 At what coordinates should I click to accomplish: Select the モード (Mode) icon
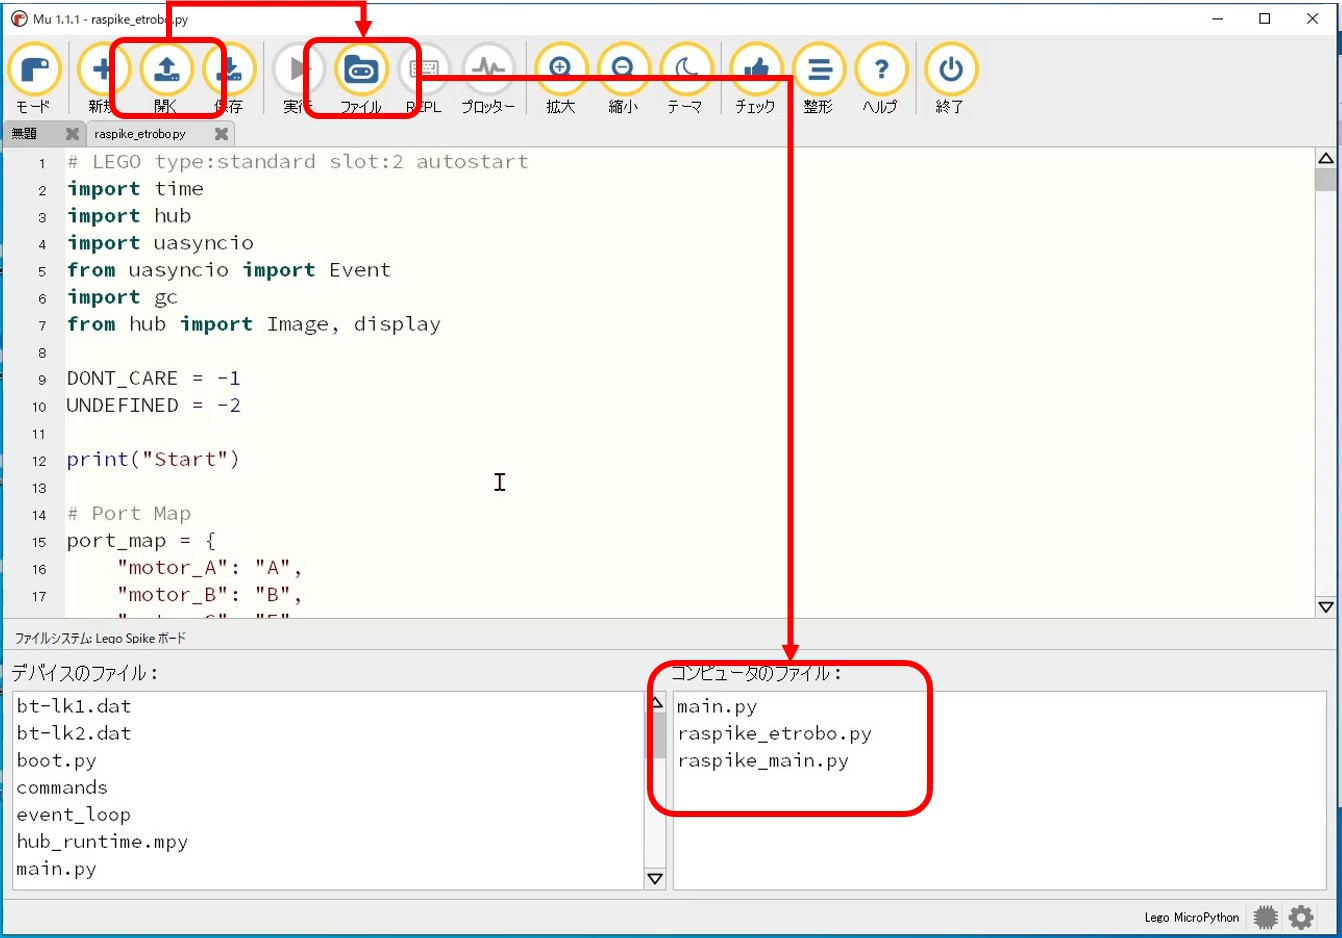point(35,70)
